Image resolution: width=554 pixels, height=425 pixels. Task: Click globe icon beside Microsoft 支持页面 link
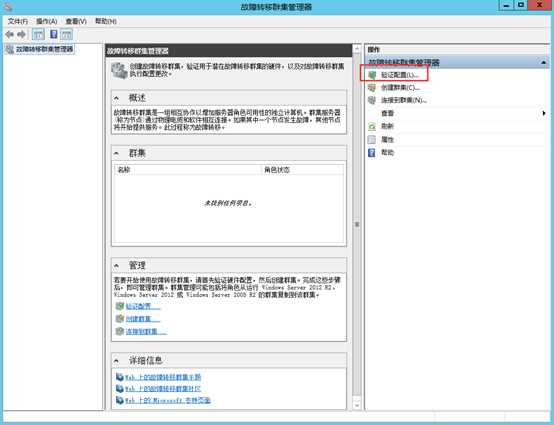pyautogui.click(x=120, y=400)
